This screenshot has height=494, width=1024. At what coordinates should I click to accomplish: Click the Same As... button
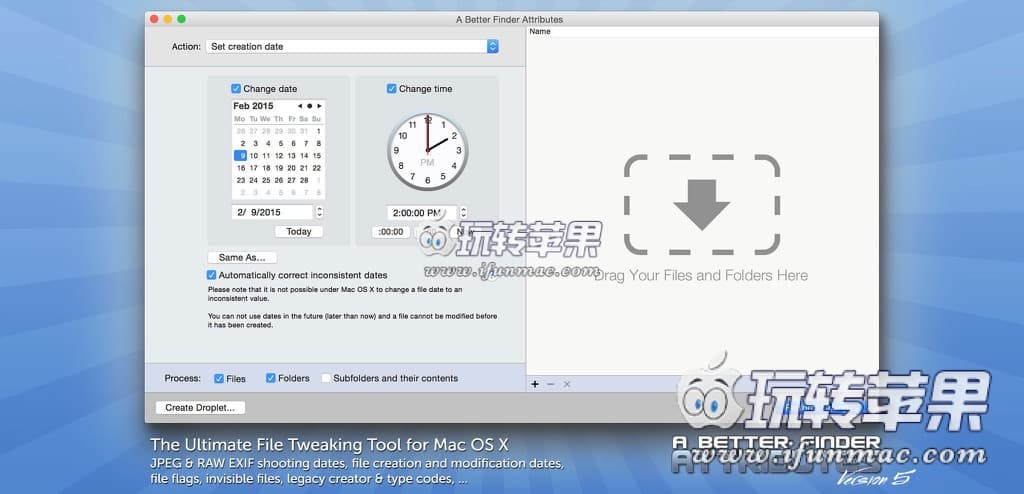click(x=242, y=257)
